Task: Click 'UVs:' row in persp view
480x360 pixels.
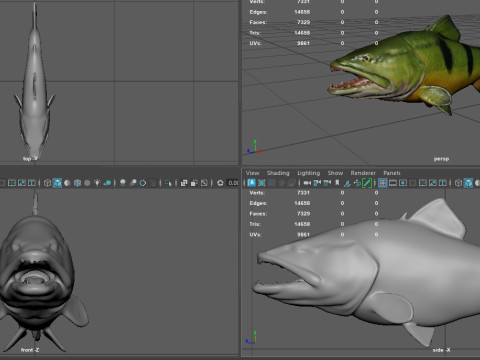Action: (314, 43)
